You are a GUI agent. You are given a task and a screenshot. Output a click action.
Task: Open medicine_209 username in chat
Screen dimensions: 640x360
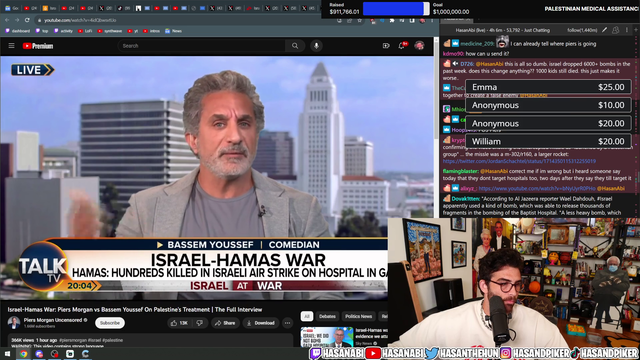pyautogui.click(x=477, y=44)
